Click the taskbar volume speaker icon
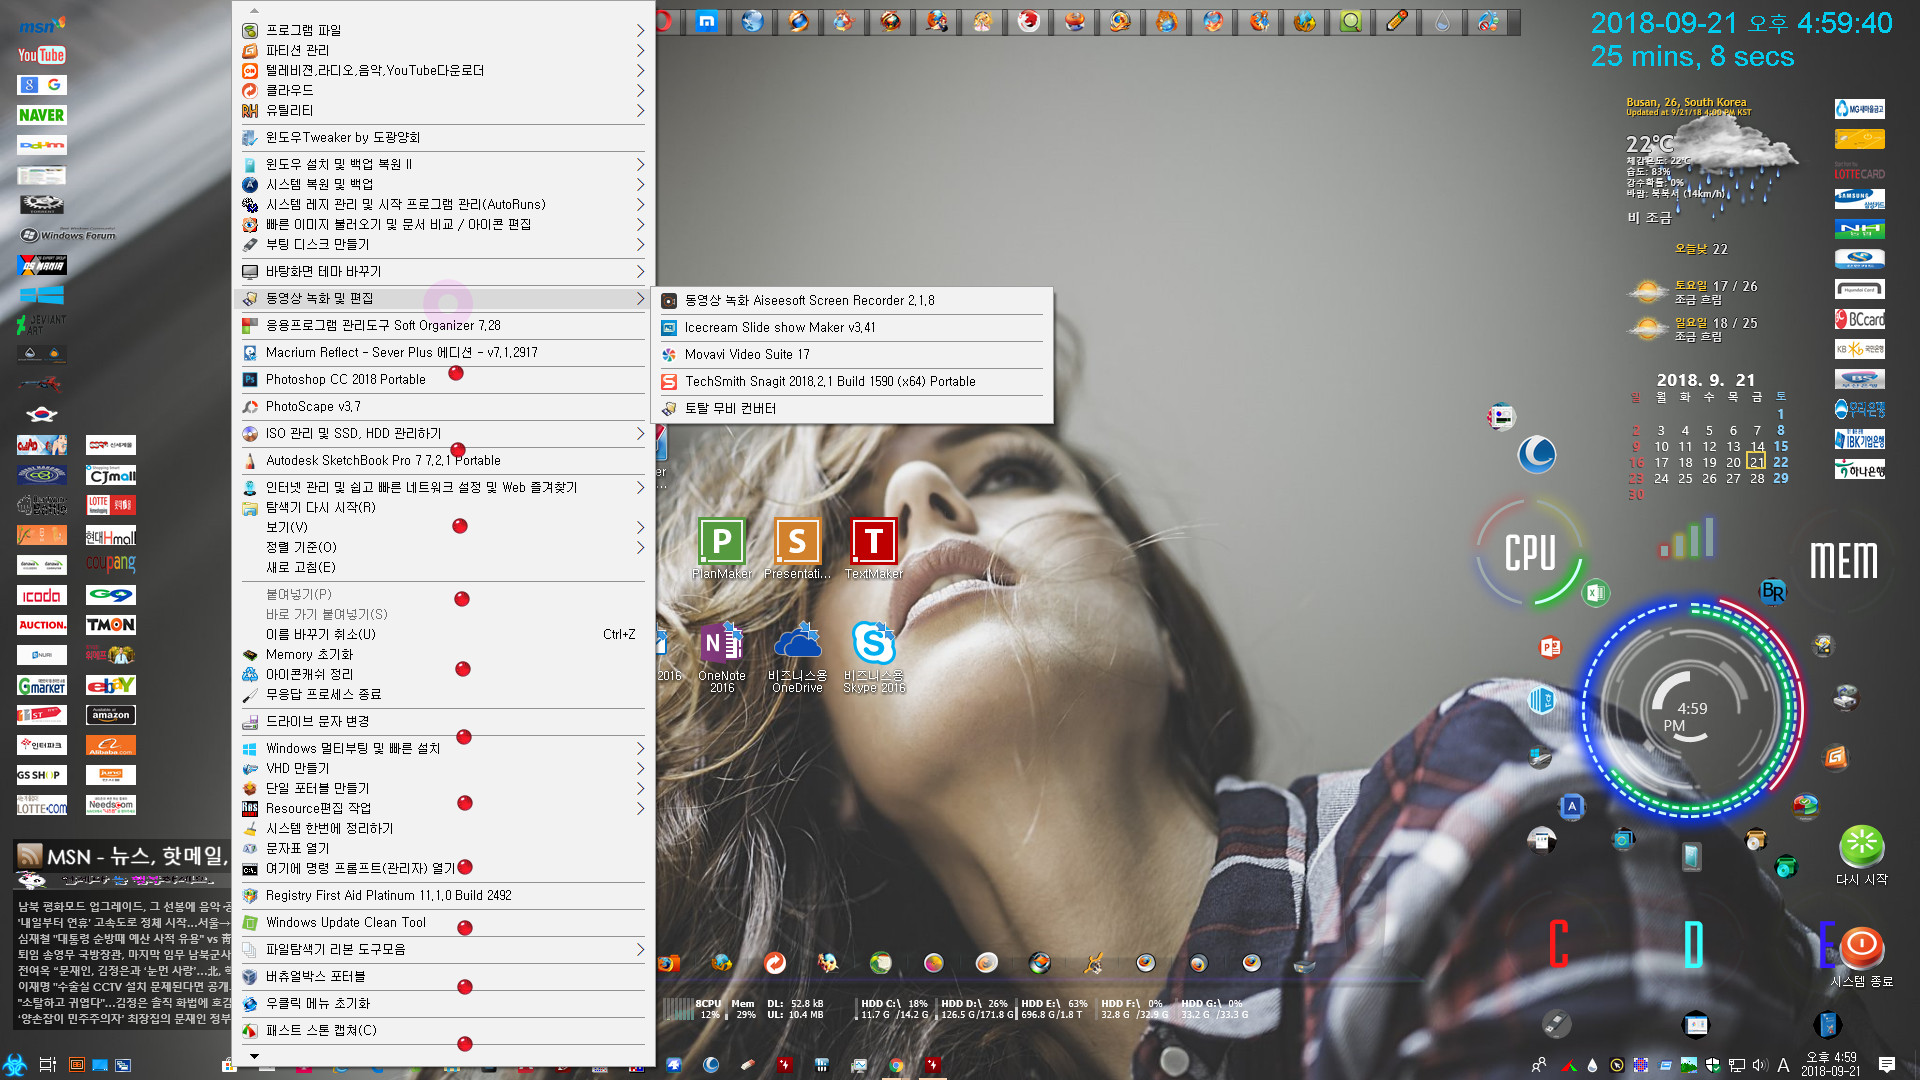Image resolution: width=1920 pixels, height=1080 pixels. pyautogui.click(x=1760, y=1065)
